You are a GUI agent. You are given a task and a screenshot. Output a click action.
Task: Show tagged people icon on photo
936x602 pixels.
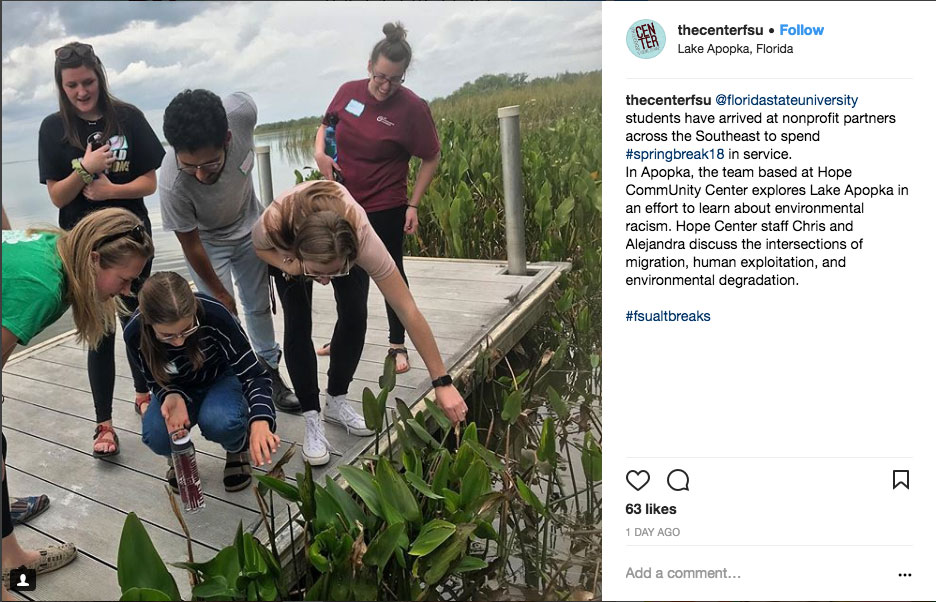click(23, 579)
